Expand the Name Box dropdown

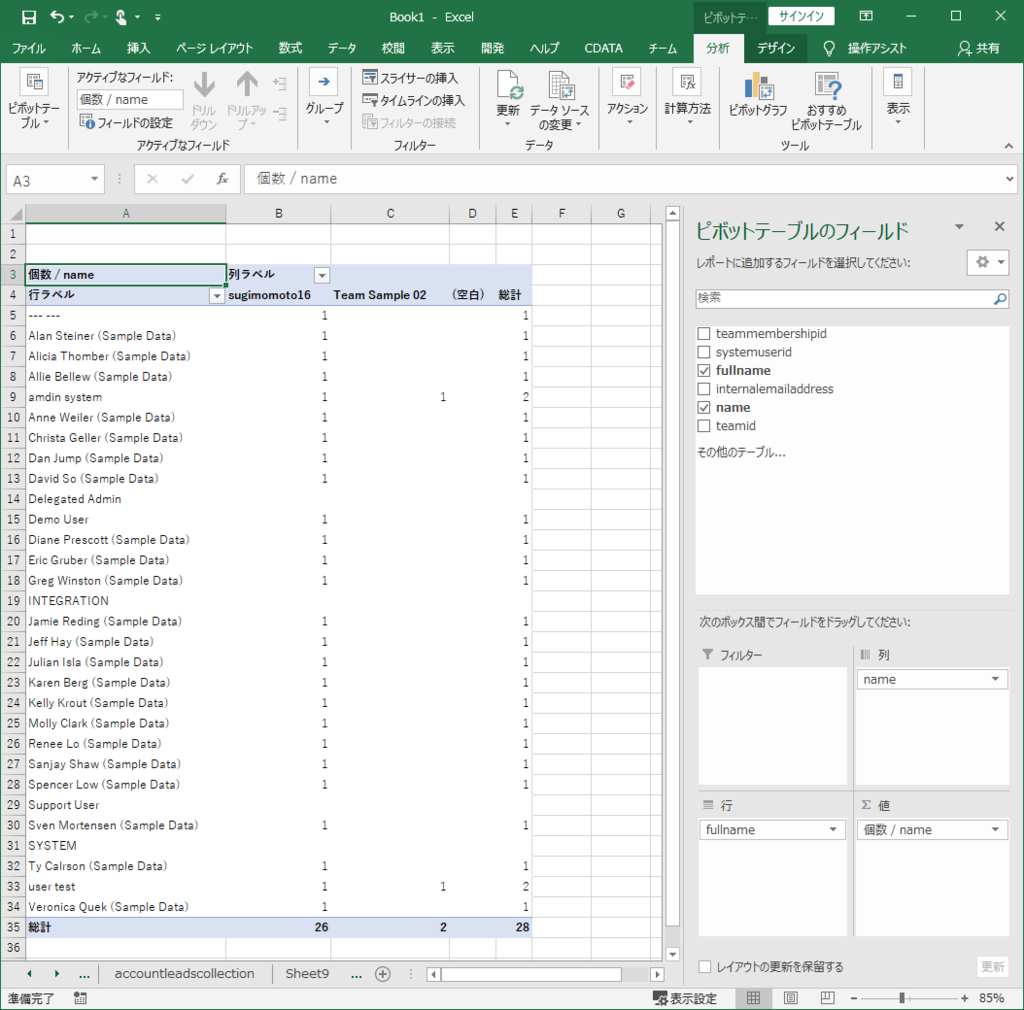point(95,180)
